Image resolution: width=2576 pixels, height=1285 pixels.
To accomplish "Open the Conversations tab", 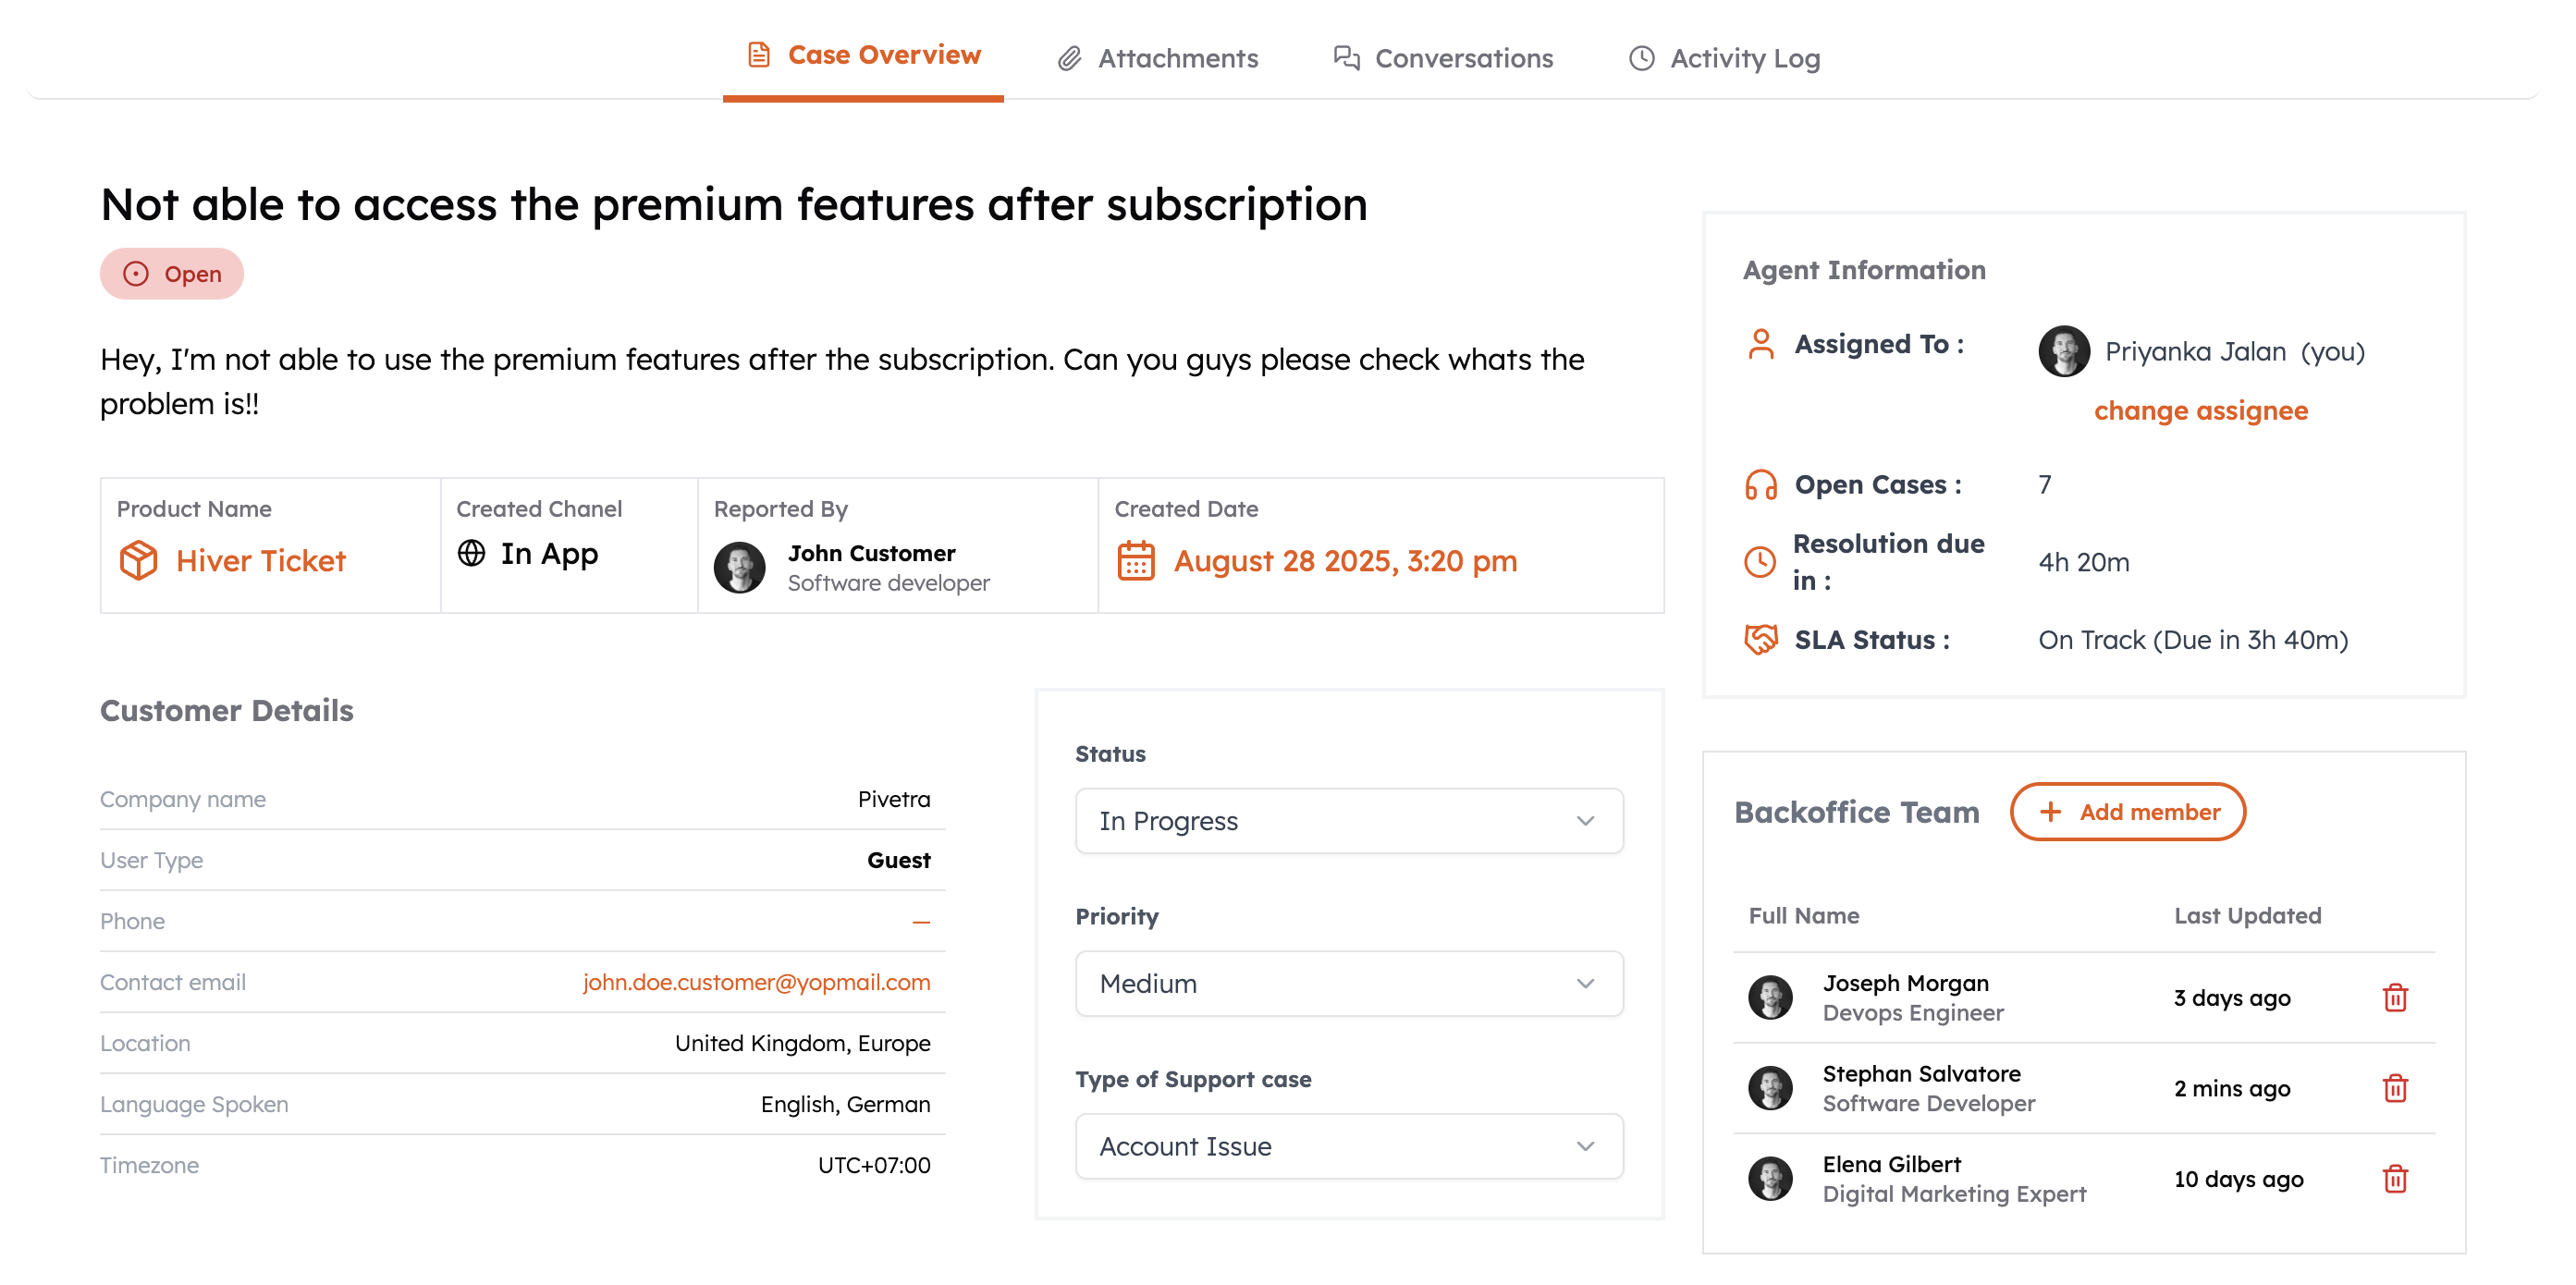I will click(x=1443, y=58).
